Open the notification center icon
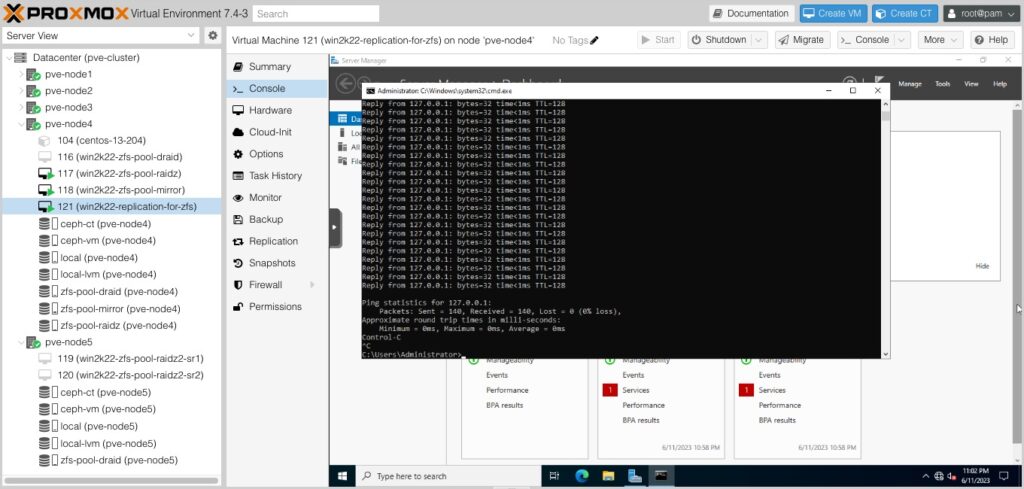 click(x=1004, y=476)
